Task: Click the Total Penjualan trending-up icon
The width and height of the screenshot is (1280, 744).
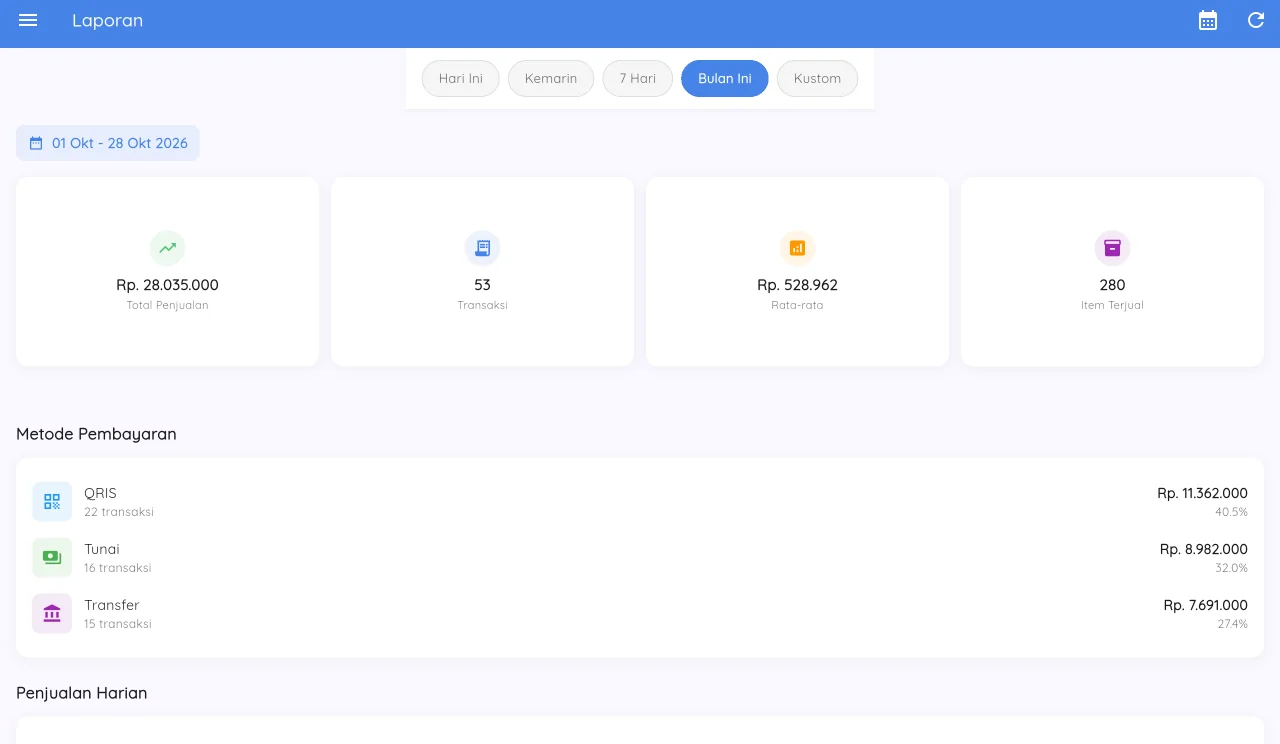Action: pyautogui.click(x=168, y=248)
